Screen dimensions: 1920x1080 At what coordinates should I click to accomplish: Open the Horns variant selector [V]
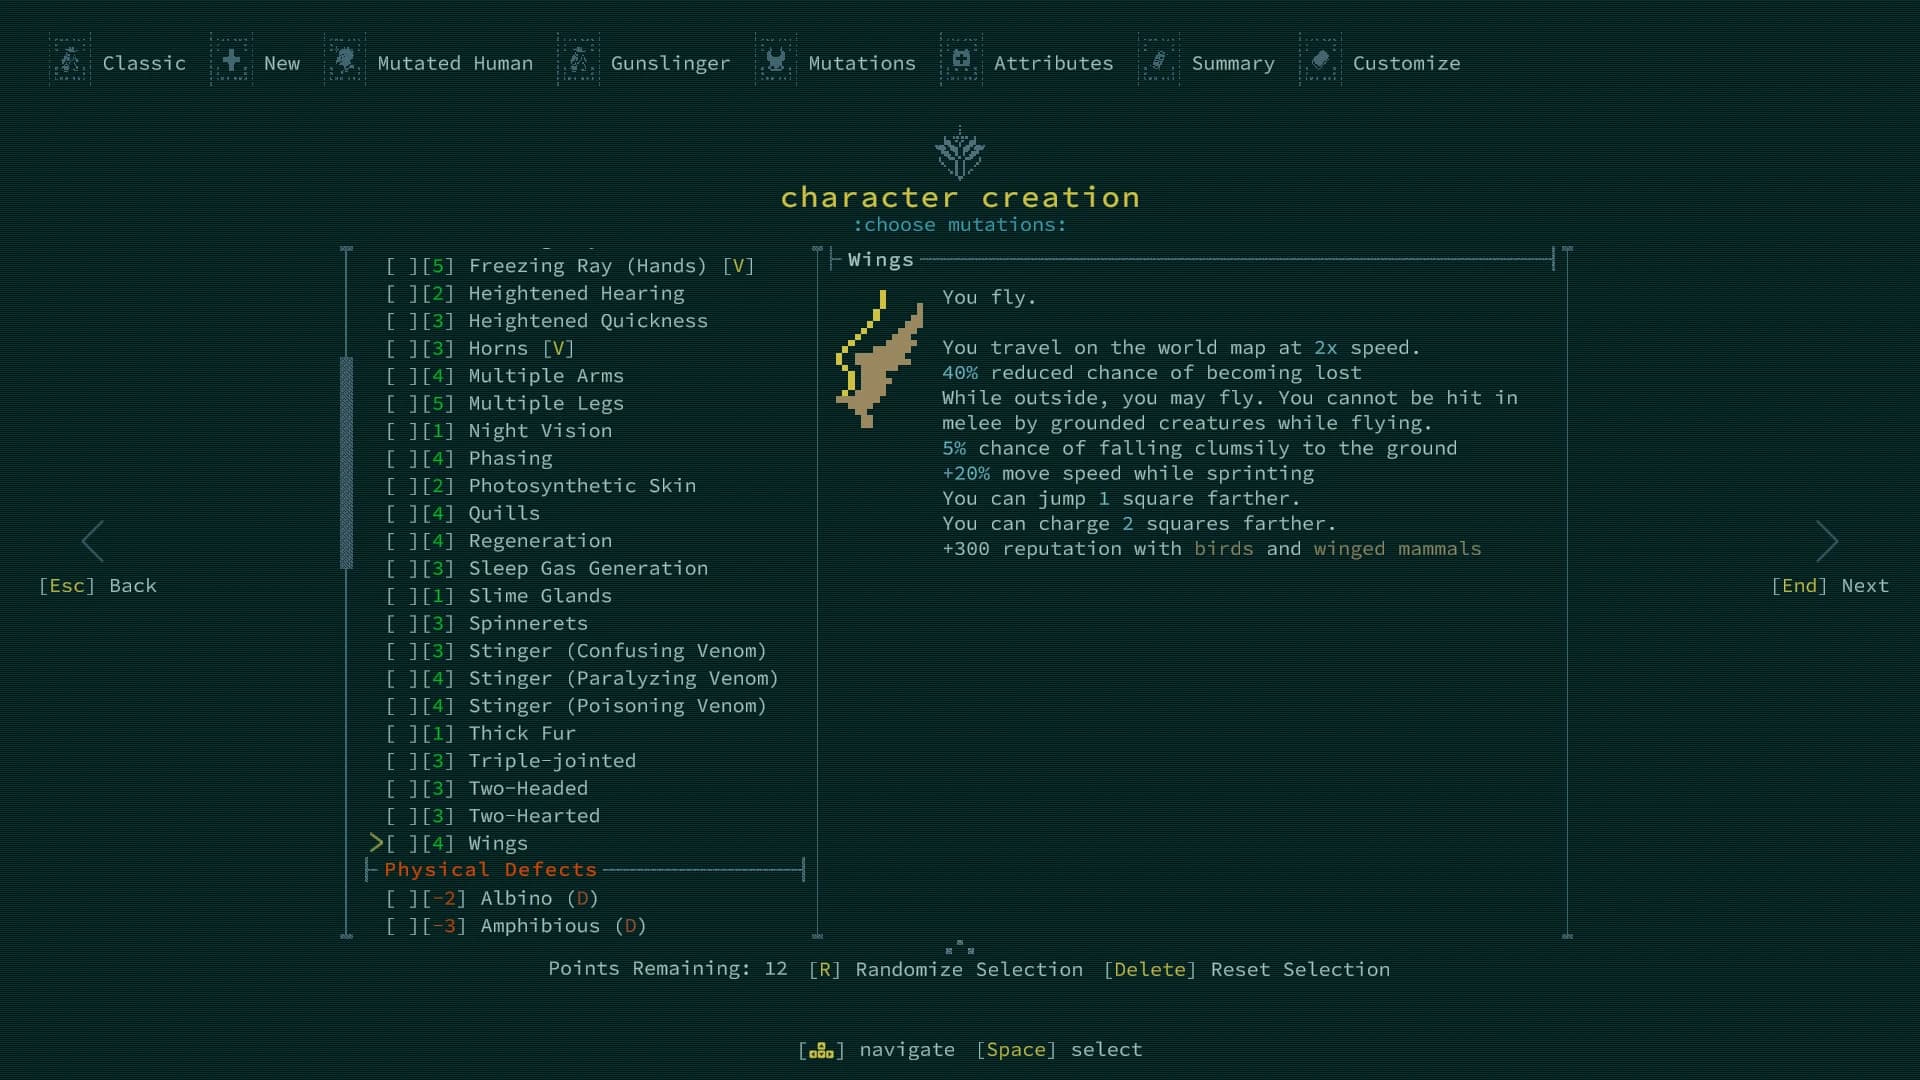pyautogui.click(x=560, y=348)
